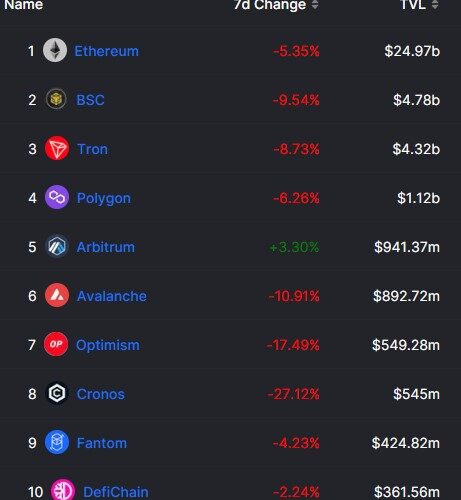Open the Cronos chain link
The width and height of the screenshot is (461, 500).
tap(101, 394)
